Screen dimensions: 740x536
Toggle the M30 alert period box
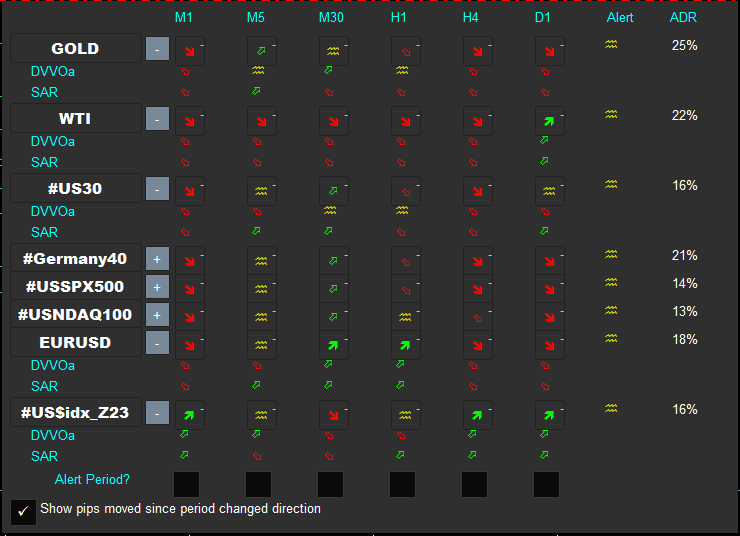pos(330,484)
